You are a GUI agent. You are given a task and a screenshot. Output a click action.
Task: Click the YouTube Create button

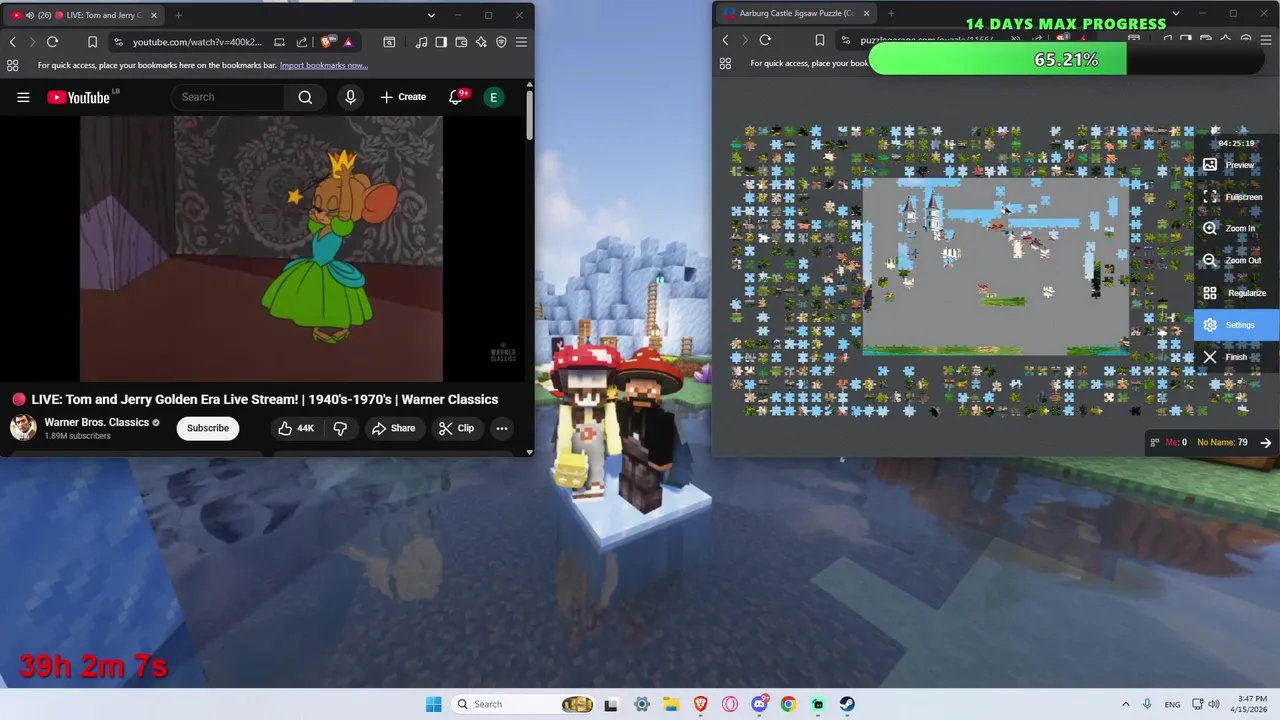click(x=404, y=97)
